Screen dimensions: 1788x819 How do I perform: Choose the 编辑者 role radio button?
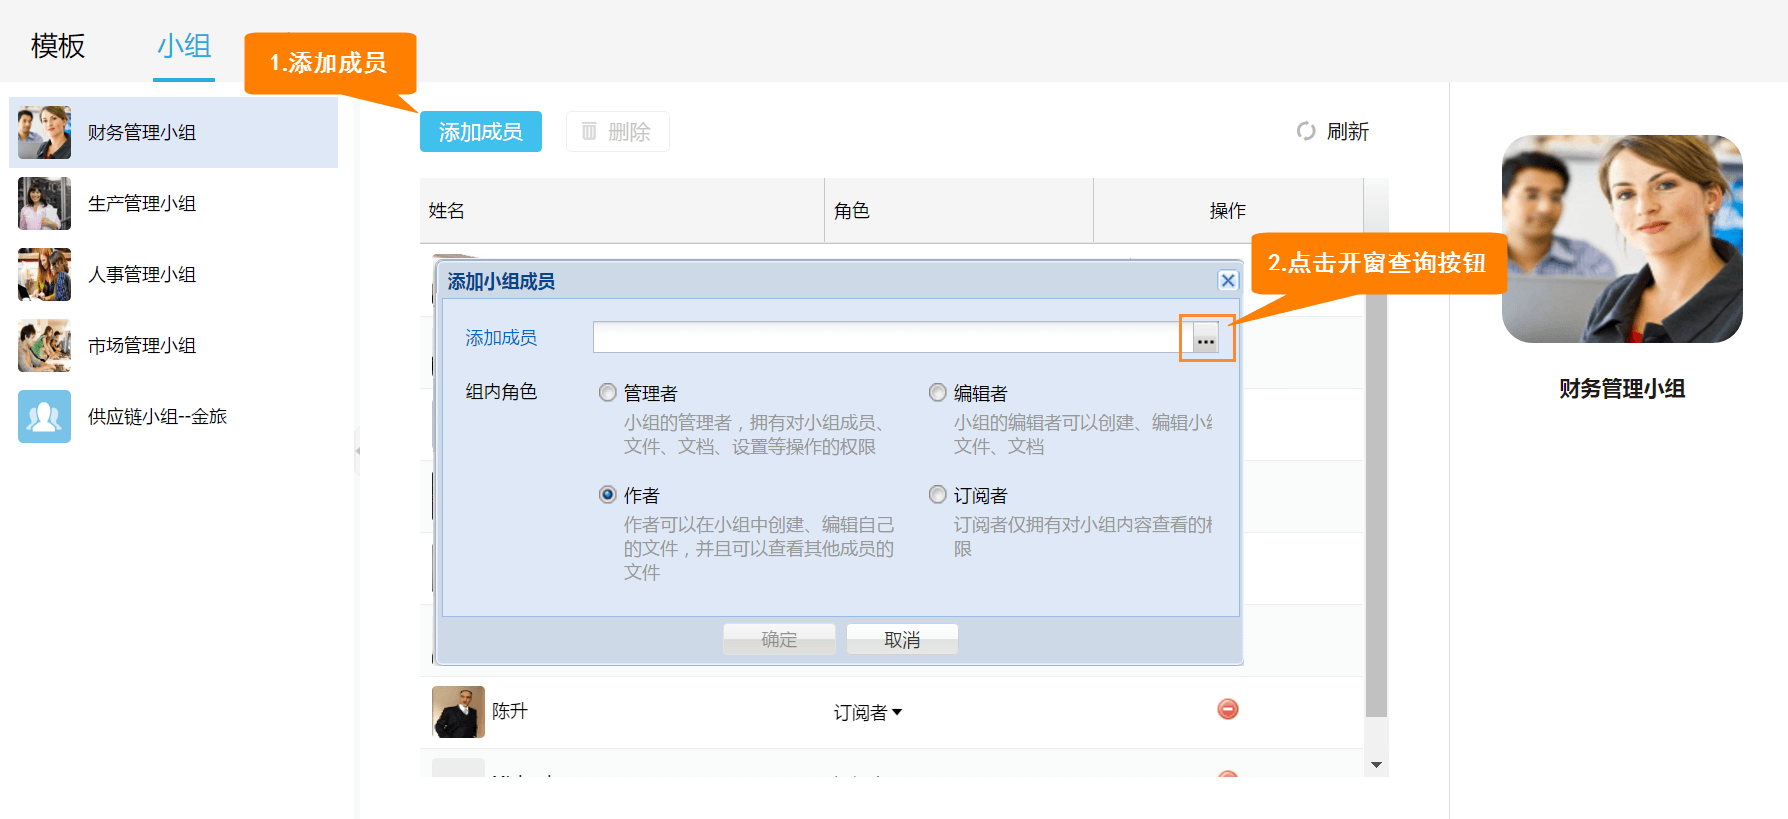(x=937, y=393)
